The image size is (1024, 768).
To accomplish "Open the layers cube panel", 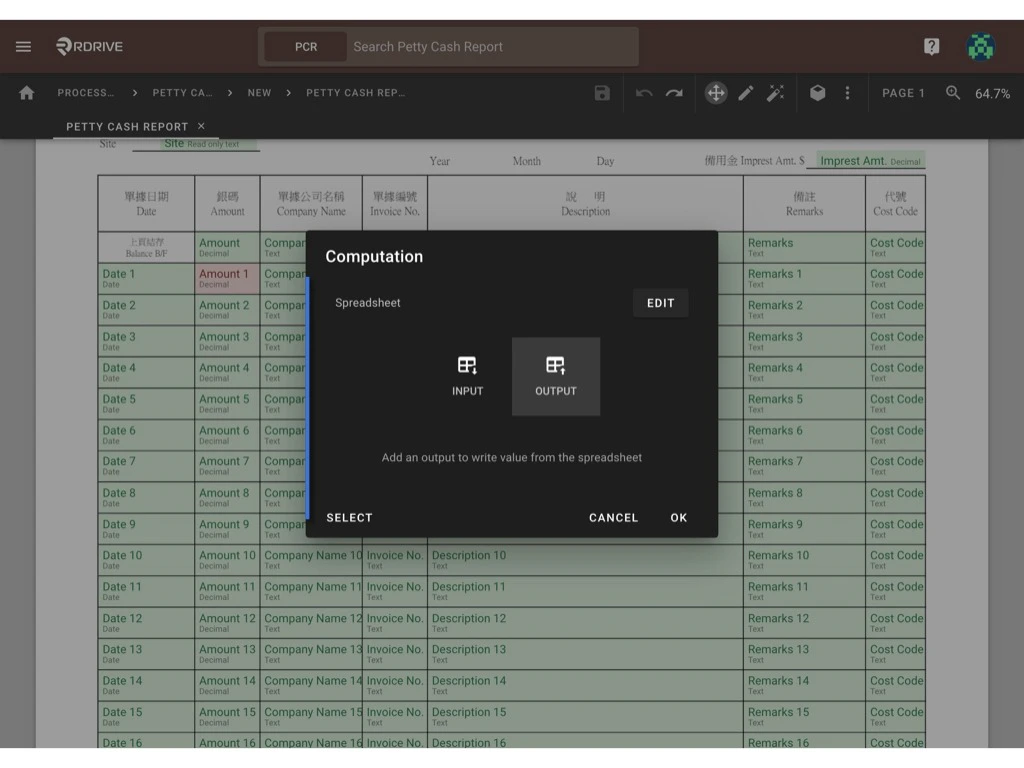I will [x=818, y=92].
